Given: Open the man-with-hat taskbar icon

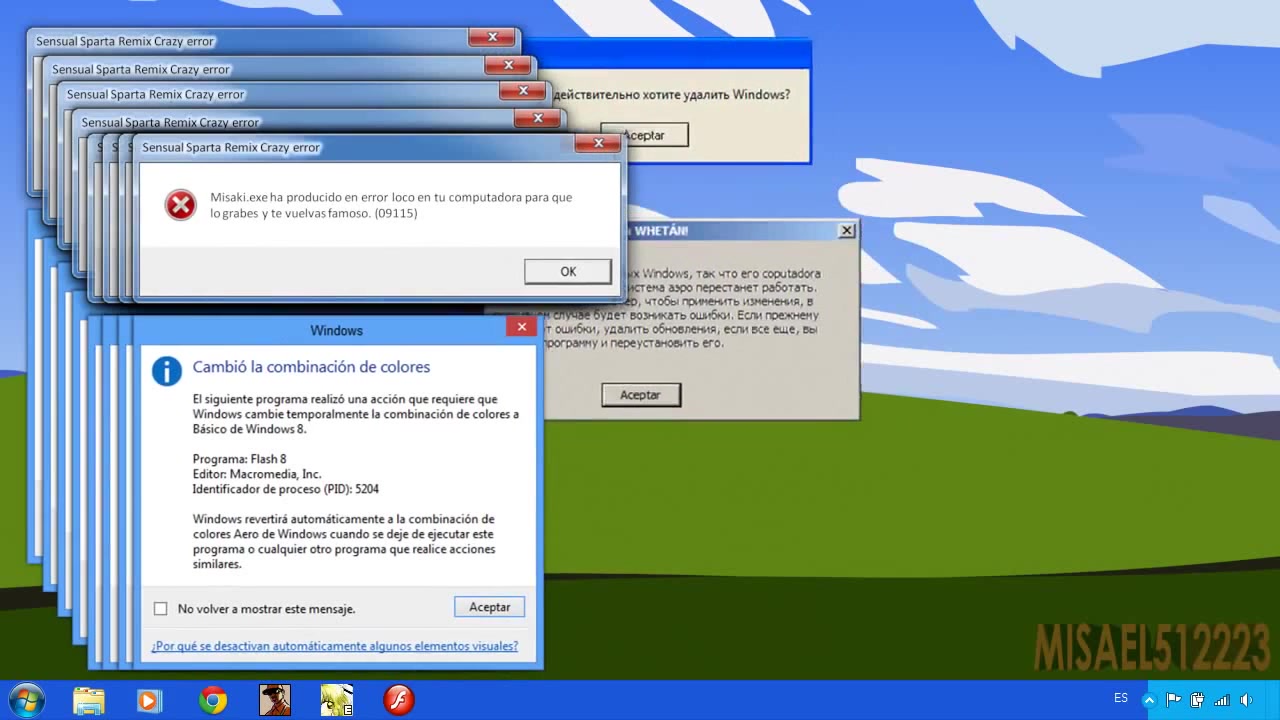Looking at the screenshot, I should pyautogui.click(x=274, y=700).
